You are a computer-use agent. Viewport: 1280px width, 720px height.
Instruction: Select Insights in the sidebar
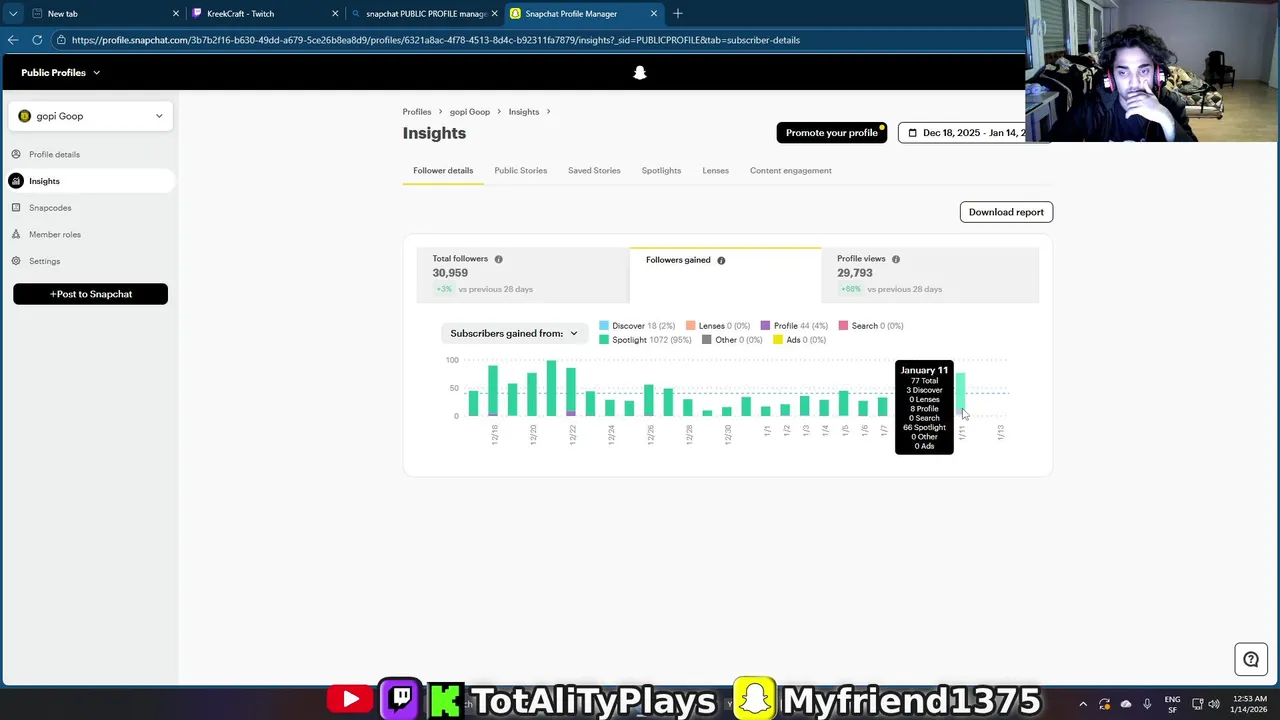tap(89, 181)
